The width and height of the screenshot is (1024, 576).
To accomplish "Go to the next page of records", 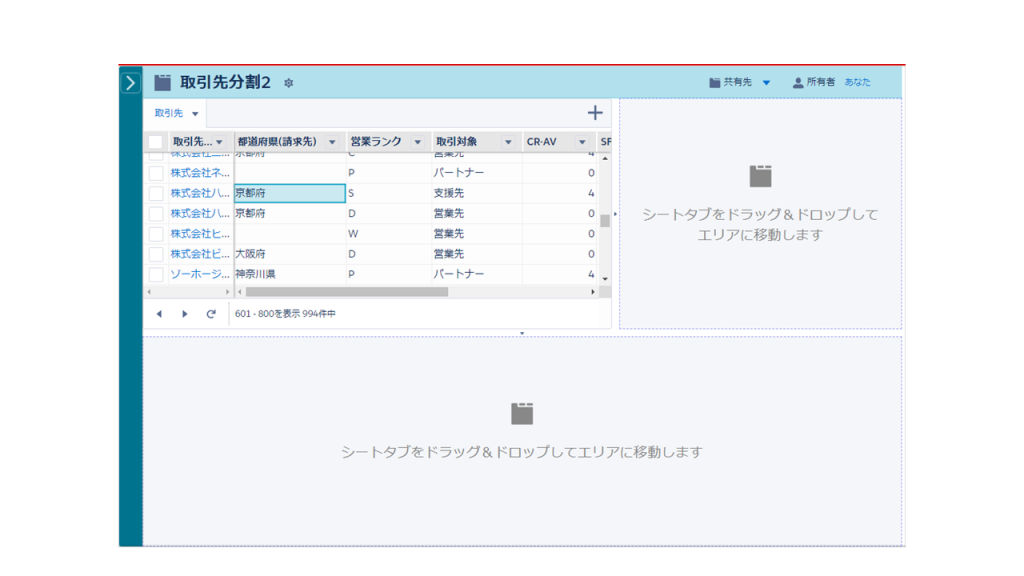I will (x=185, y=314).
